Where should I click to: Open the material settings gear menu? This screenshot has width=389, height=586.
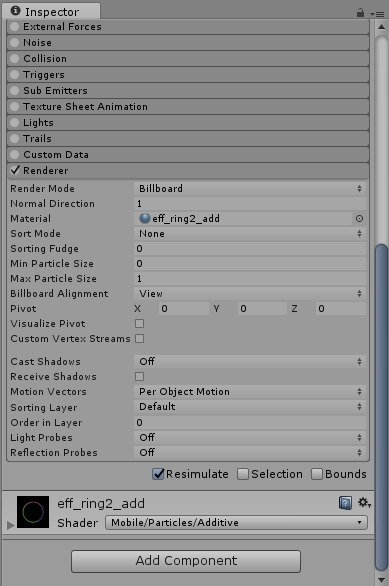coord(364,502)
